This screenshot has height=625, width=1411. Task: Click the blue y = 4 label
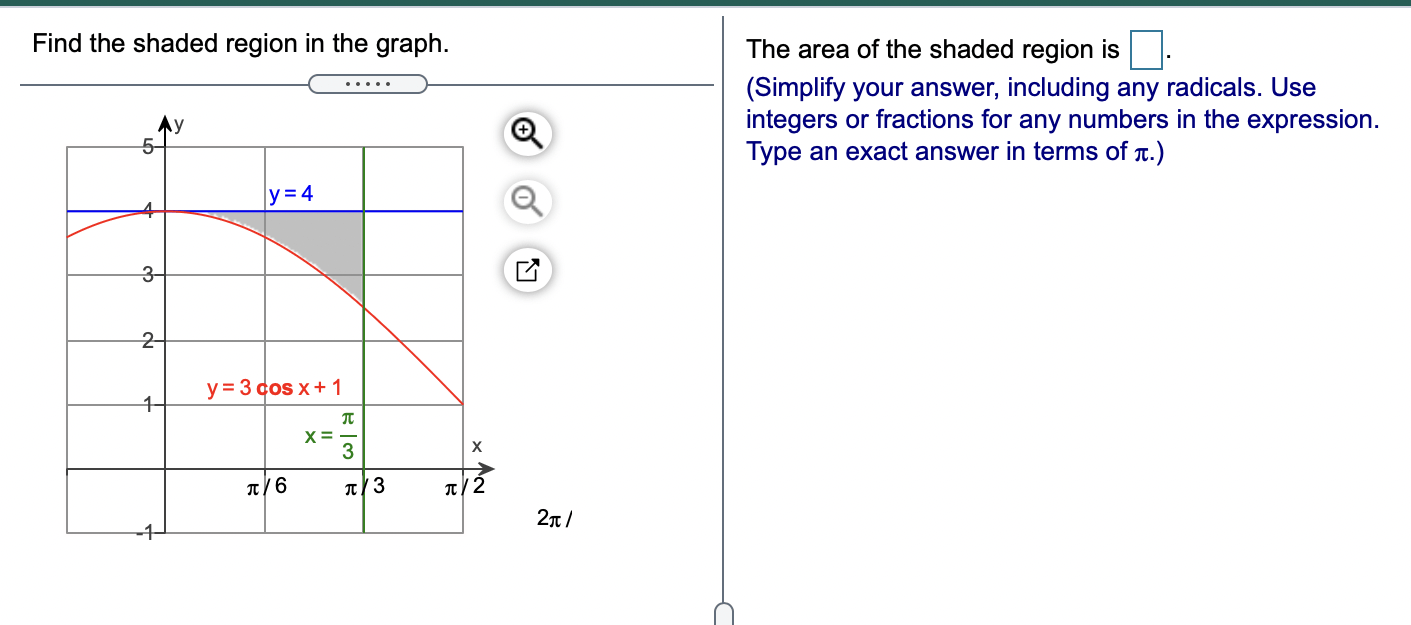coord(291,194)
